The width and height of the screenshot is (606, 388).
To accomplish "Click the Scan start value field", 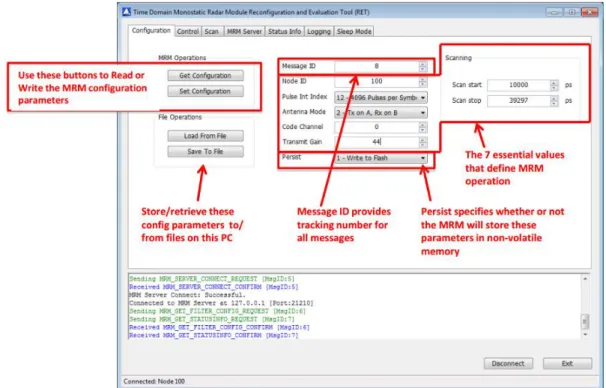I will coord(518,85).
